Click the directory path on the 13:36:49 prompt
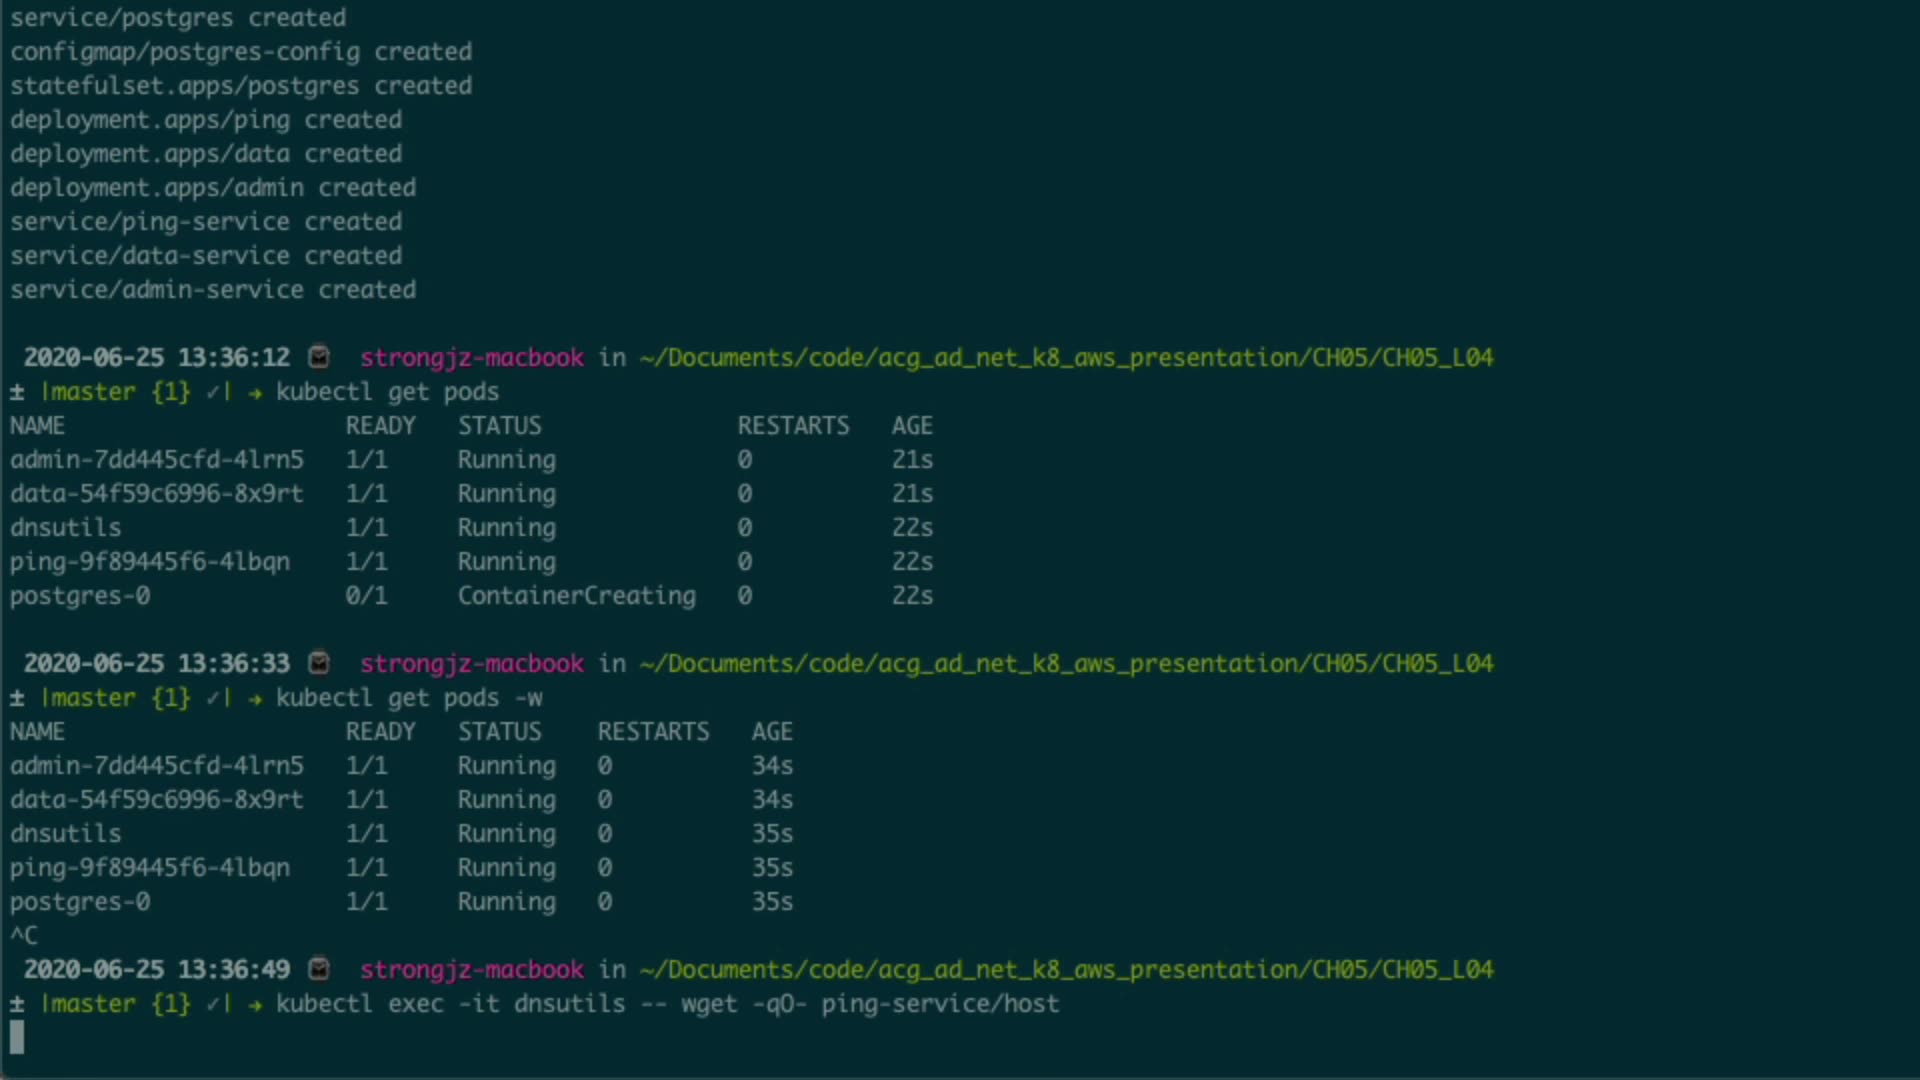Image resolution: width=1920 pixels, height=1080 pixels. (x=1066, y=970)
